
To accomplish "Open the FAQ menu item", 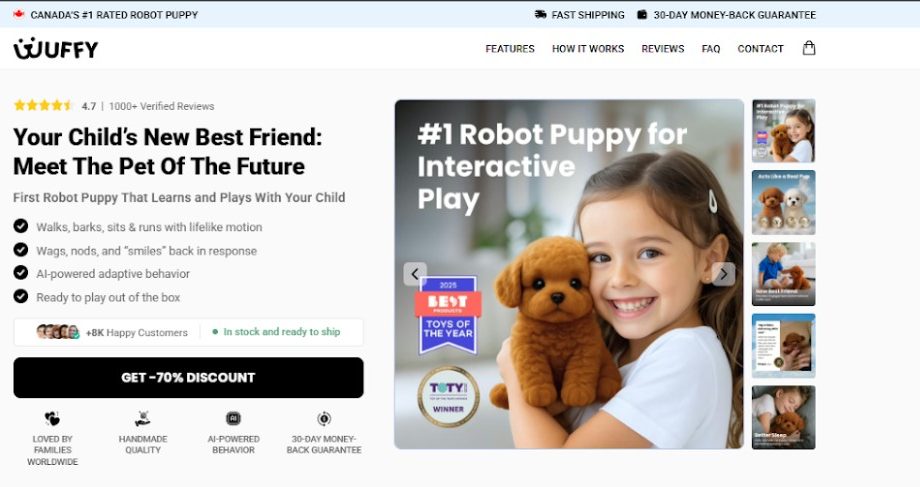I will coord(711,49).
